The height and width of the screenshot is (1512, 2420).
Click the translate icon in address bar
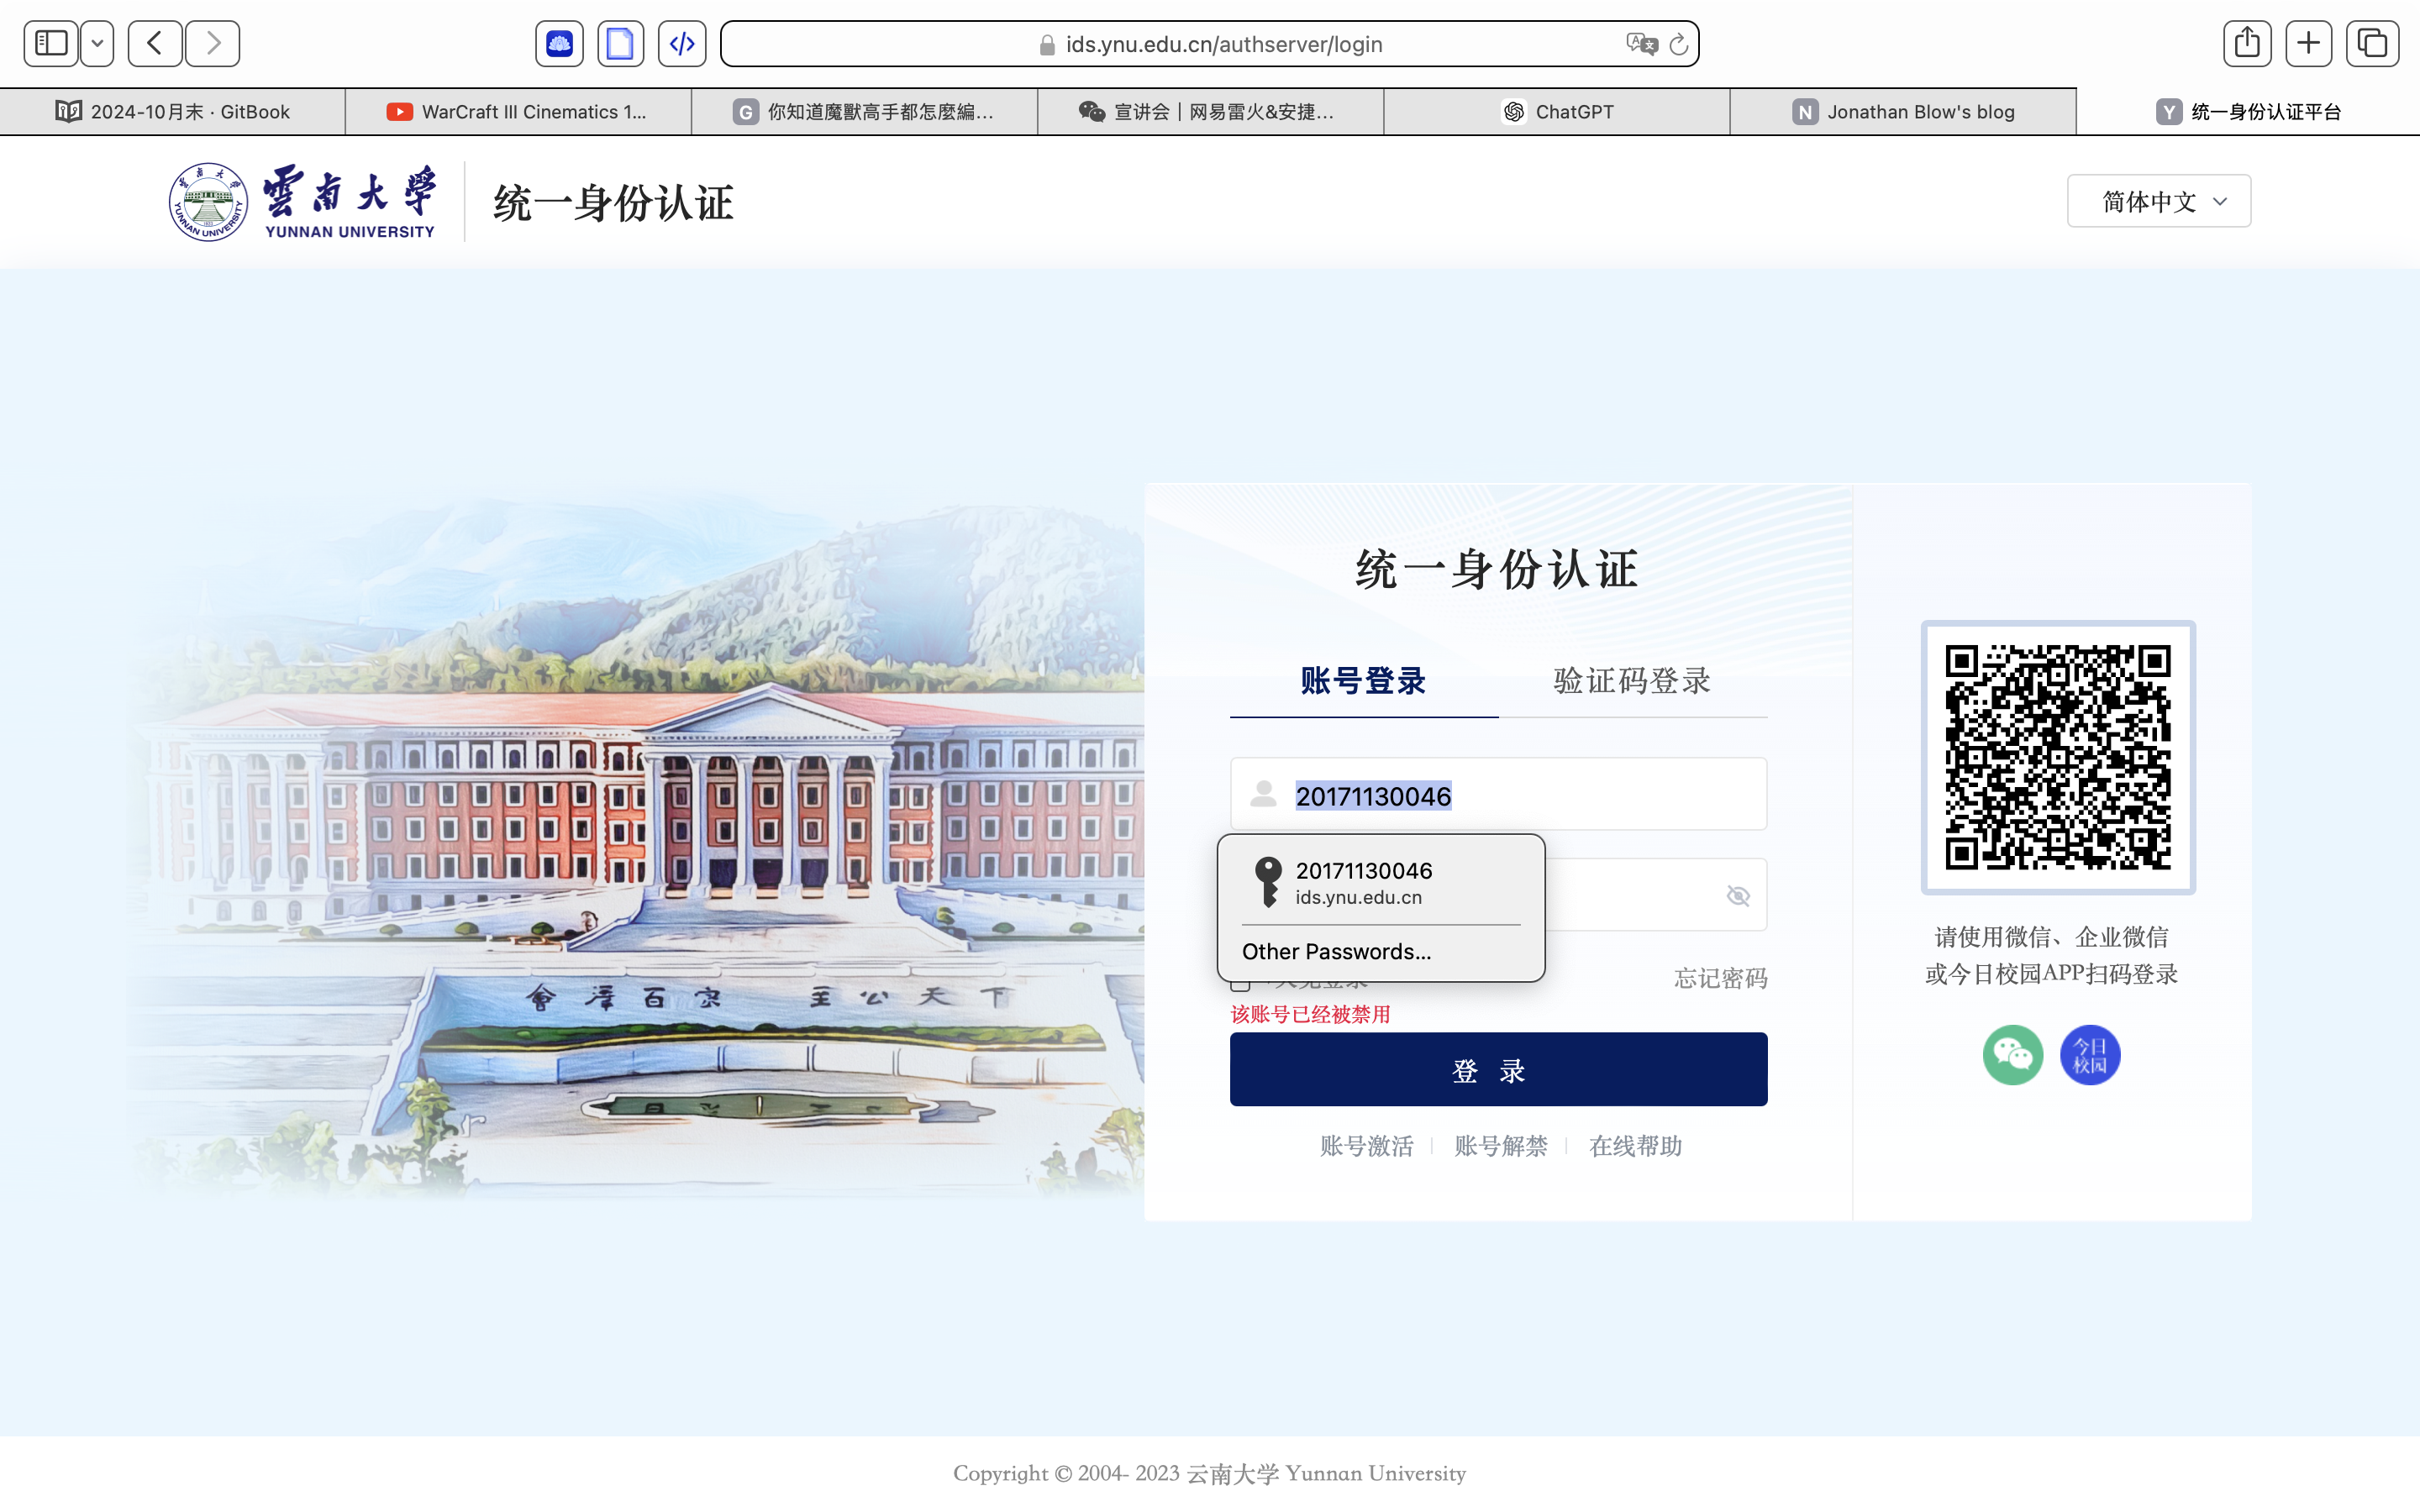[1641, 44]
